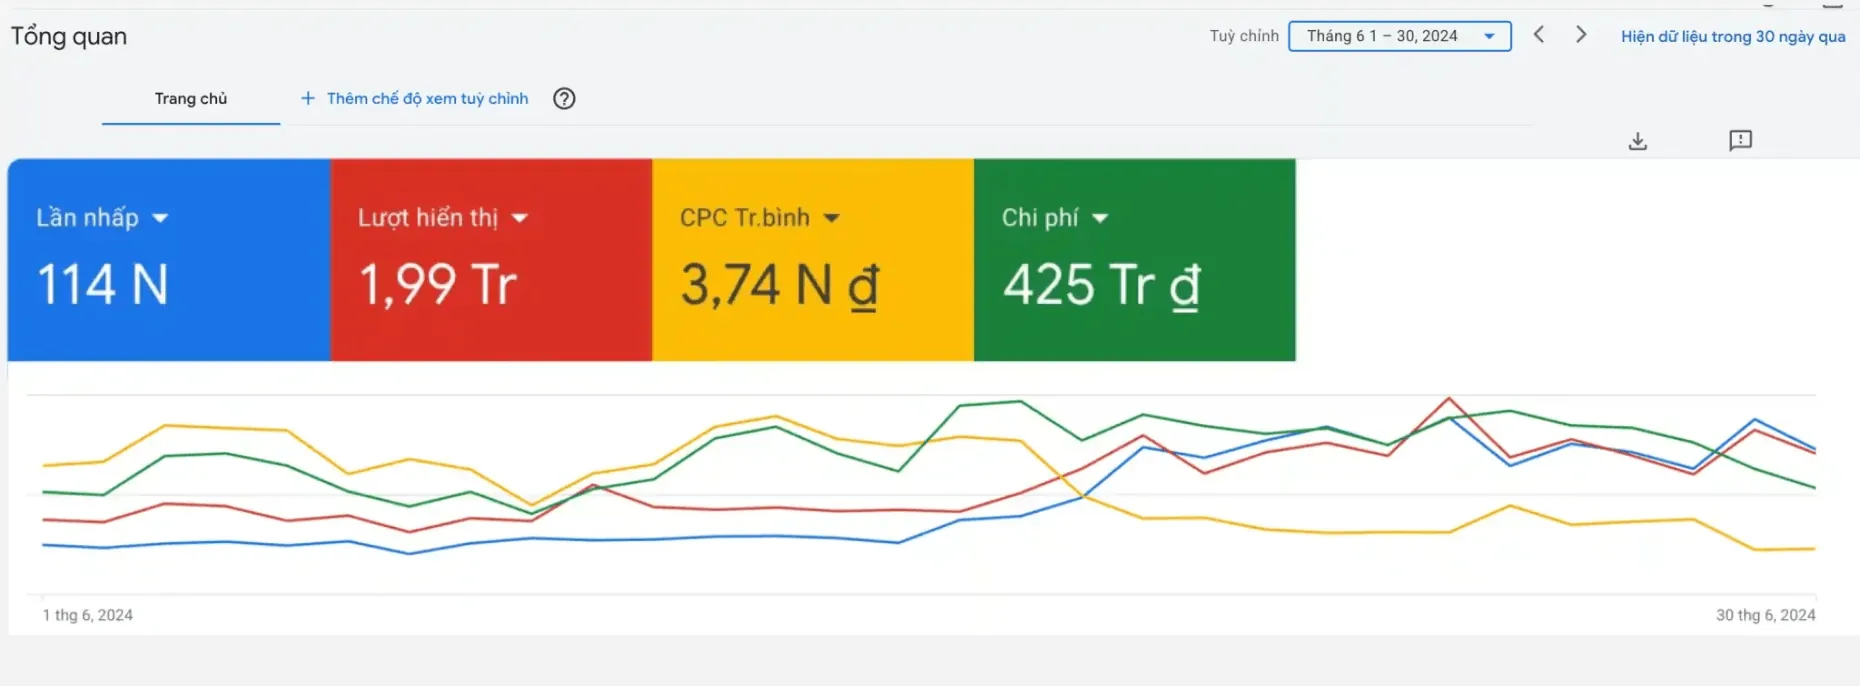The height and width of the screenshot is (686, 1860).
Task: Open the Tháng 6 1 – 30, 2024 date picker
Action: point(1400,36)
